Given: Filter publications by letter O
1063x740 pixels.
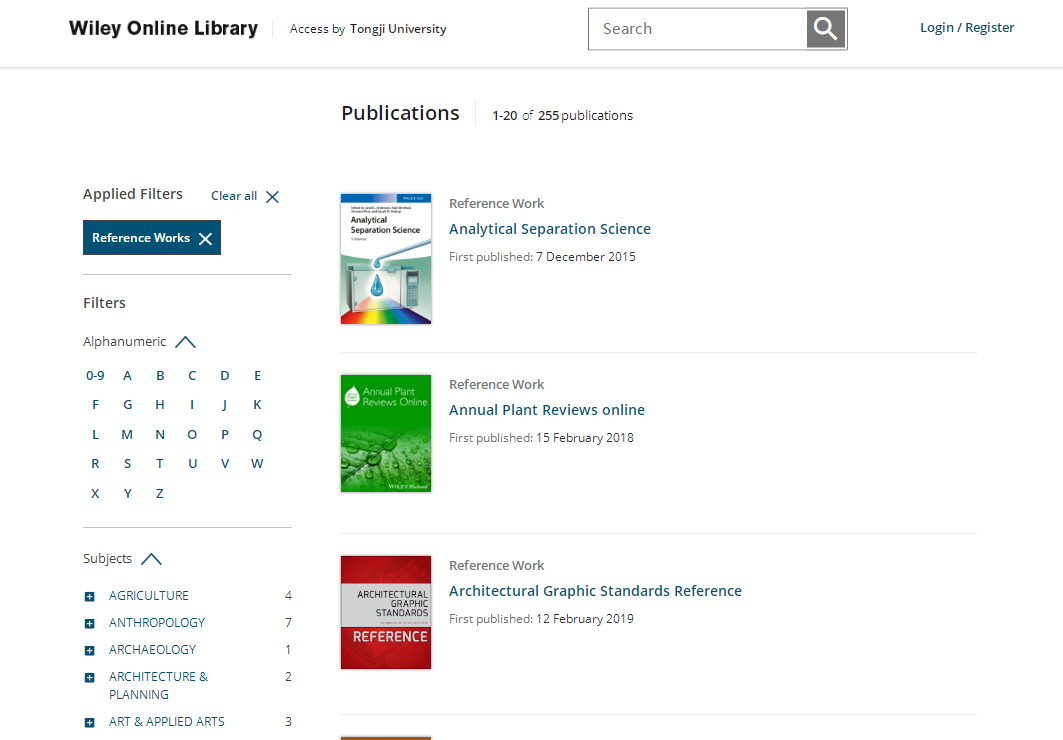Looking at the screenshot, I should click(x=193, y=434).
